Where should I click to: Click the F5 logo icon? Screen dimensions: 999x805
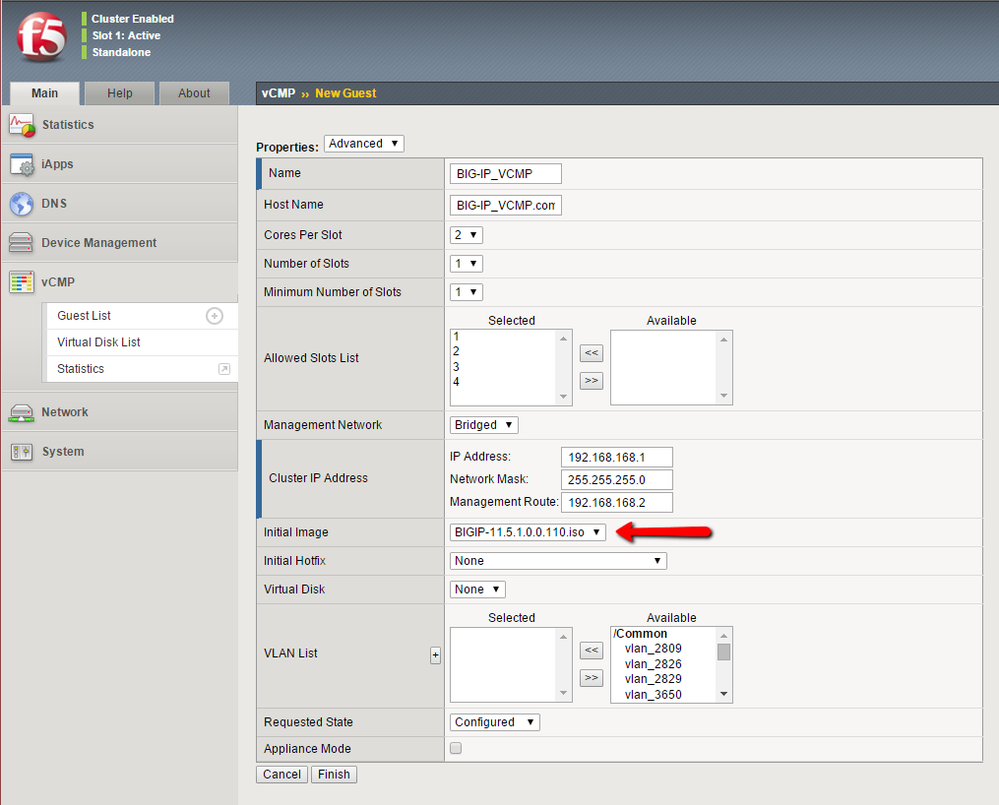tap(41, 37)
